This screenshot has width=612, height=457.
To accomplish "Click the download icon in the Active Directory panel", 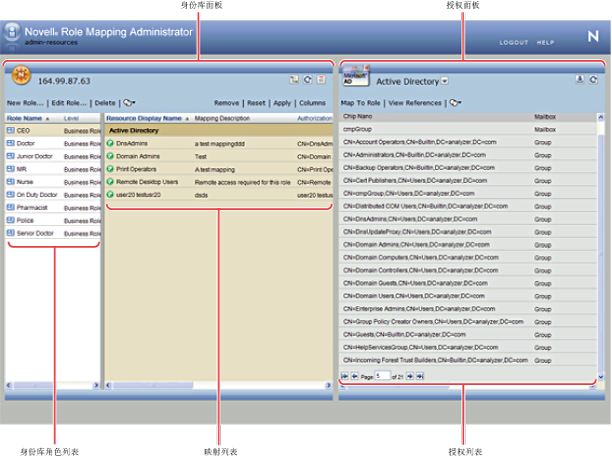I will pos(580,80).
